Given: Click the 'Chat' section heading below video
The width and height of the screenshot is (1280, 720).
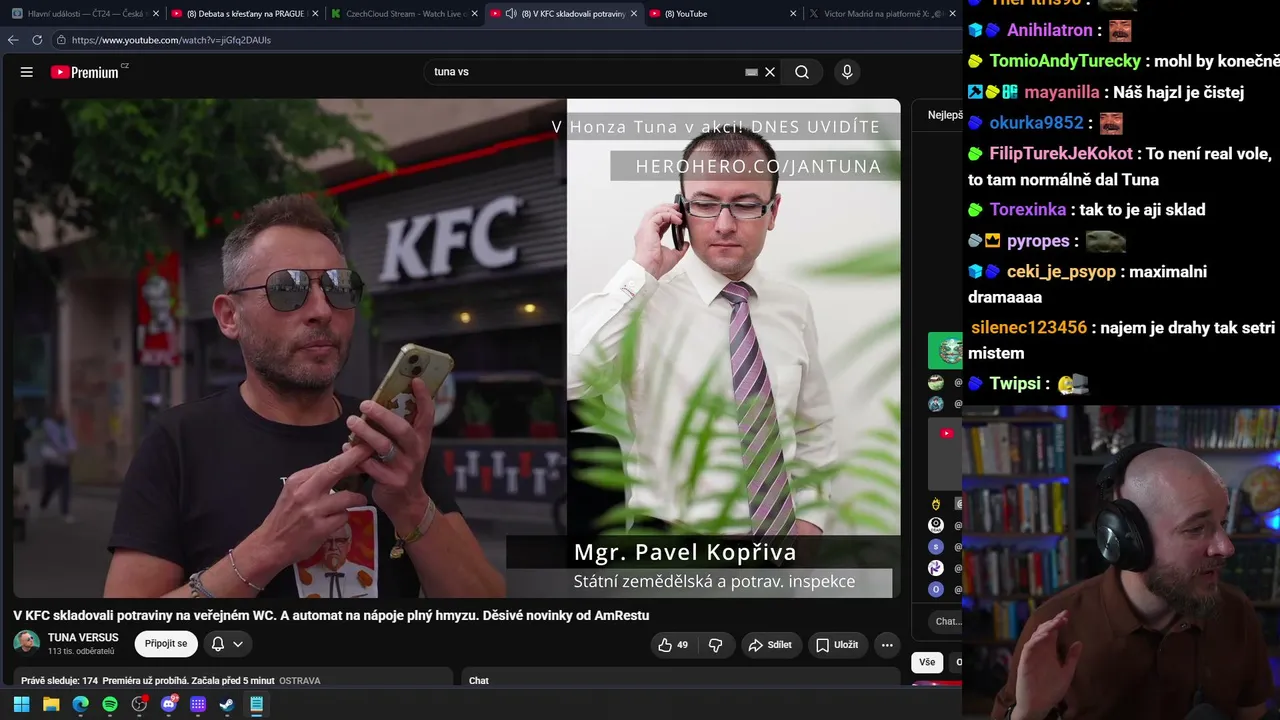Looking at the screenshot, I should [479, 681].
